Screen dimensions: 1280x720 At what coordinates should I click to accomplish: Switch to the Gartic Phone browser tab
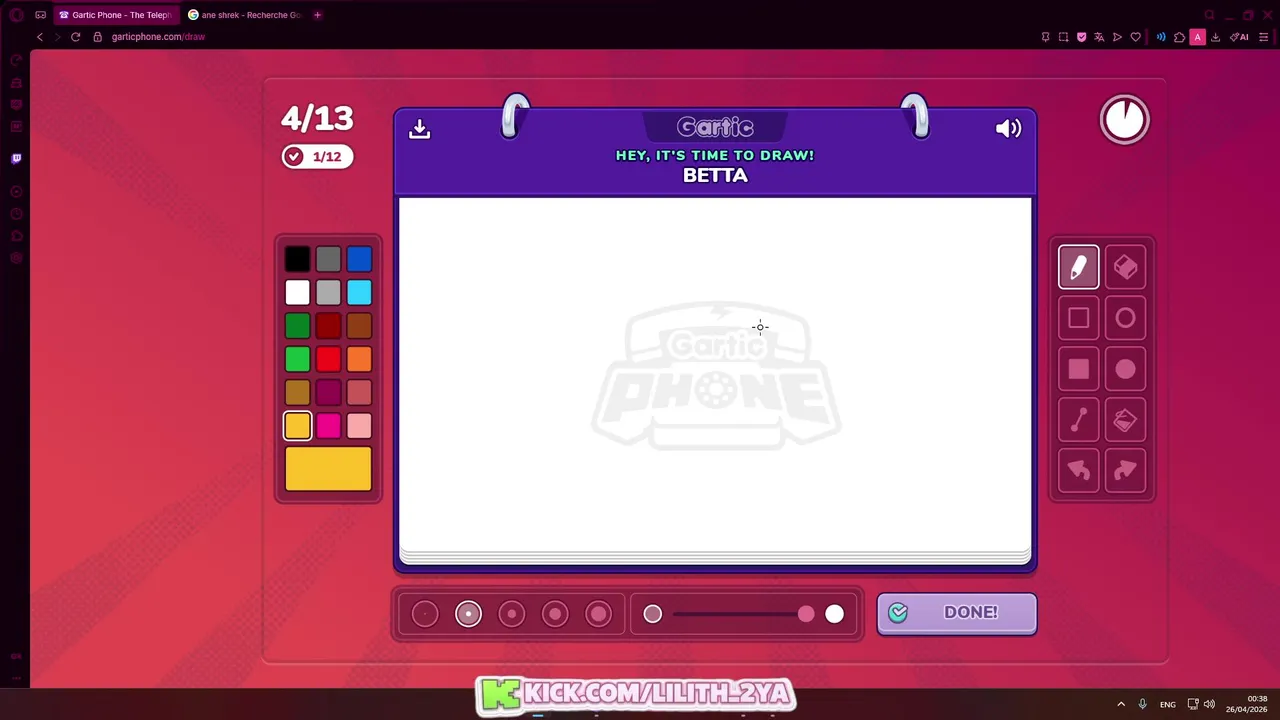115,15
